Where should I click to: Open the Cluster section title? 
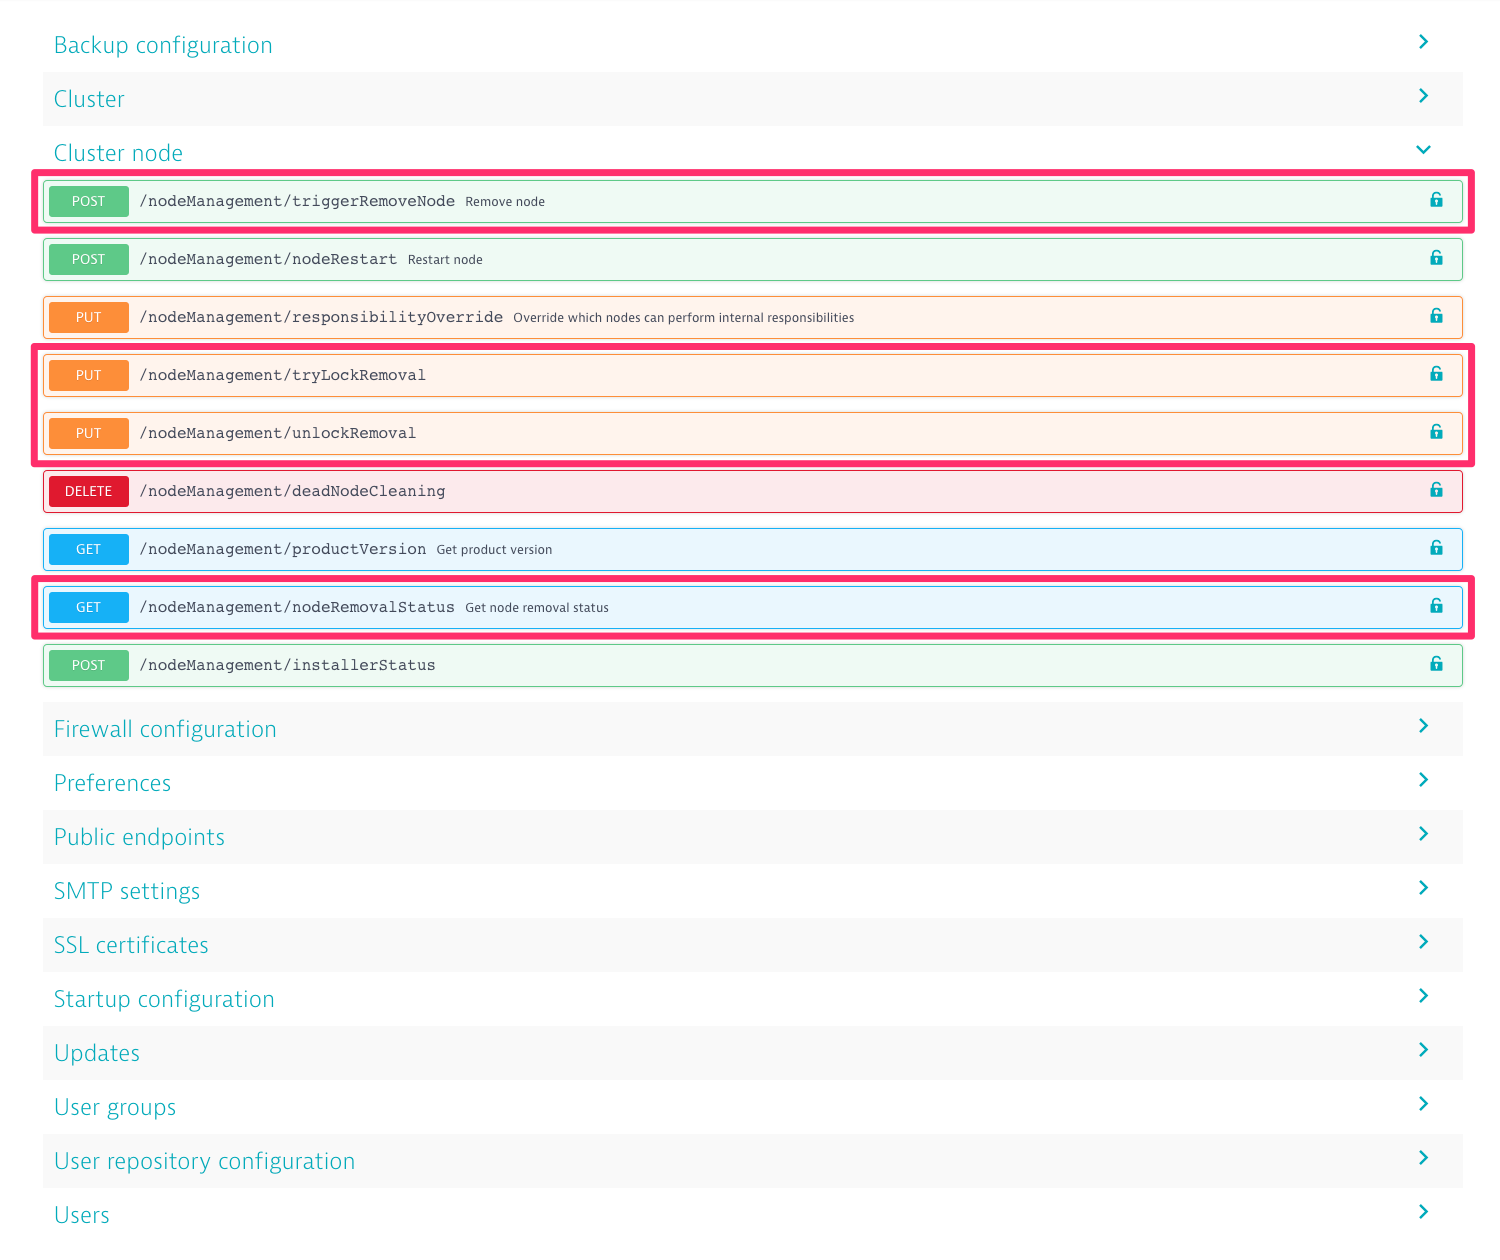click(89, 99)
